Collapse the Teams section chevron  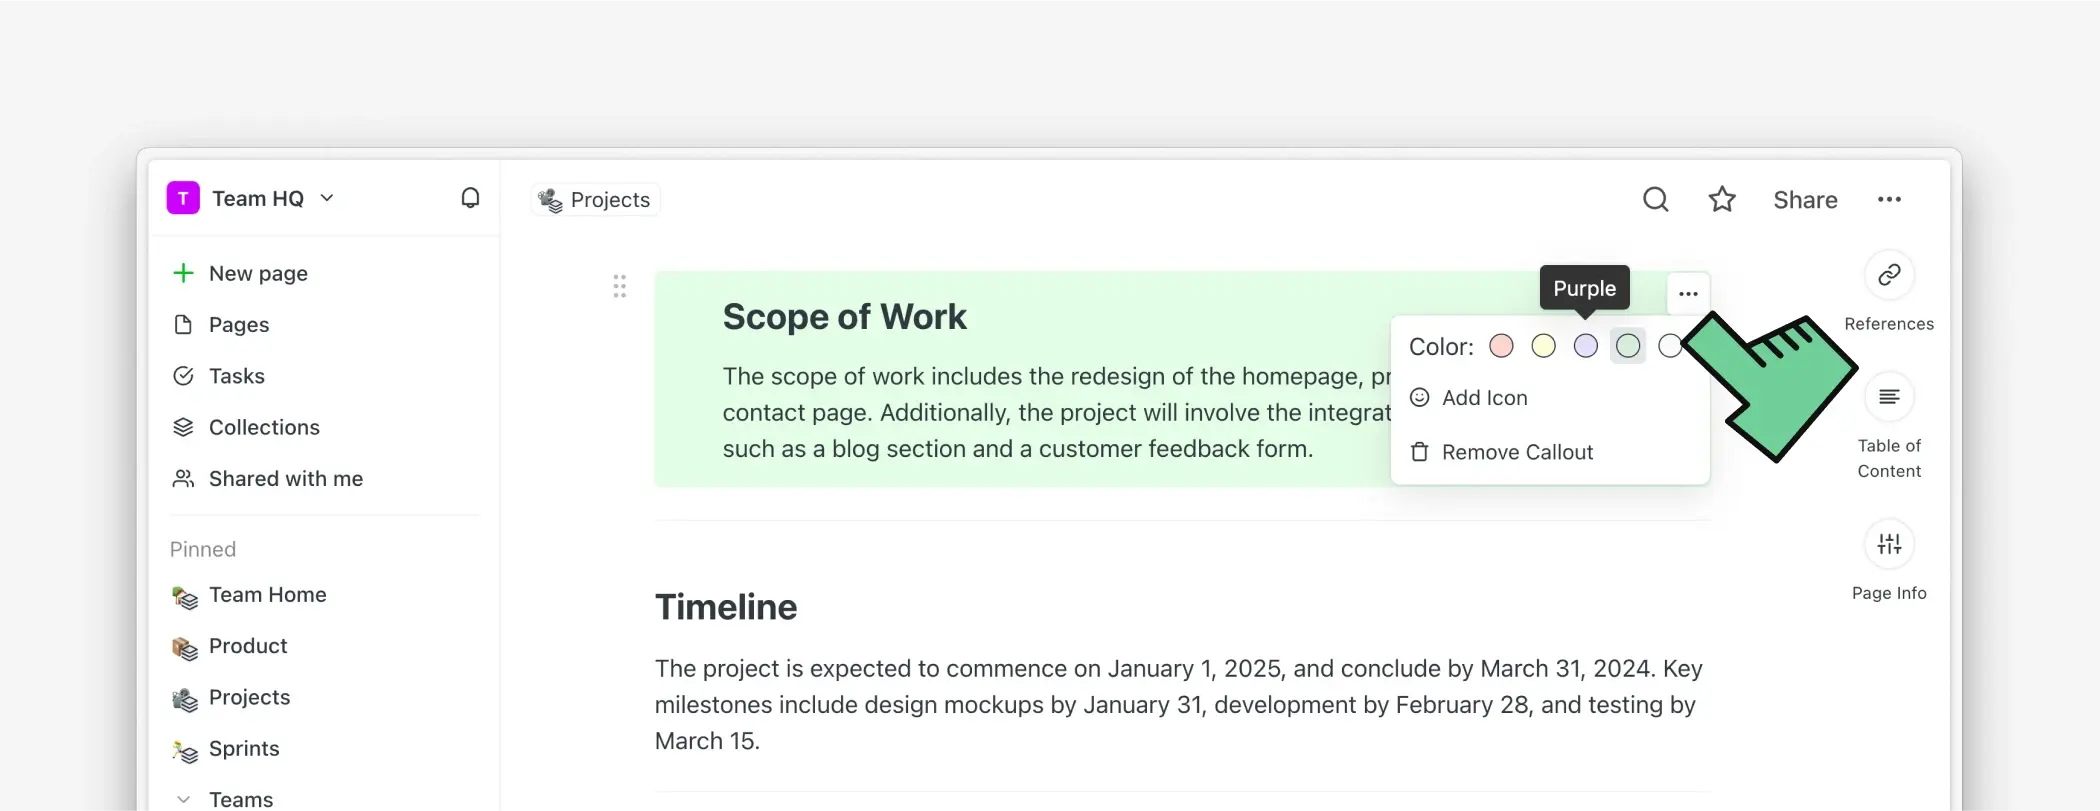pyautogui.click(x=184, y=799)
